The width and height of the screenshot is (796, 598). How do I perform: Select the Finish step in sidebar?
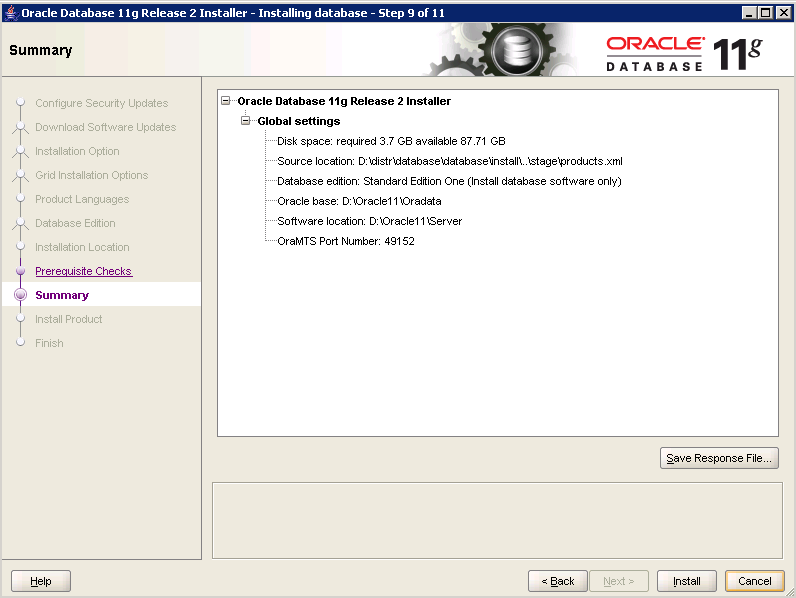pos(49,343)
